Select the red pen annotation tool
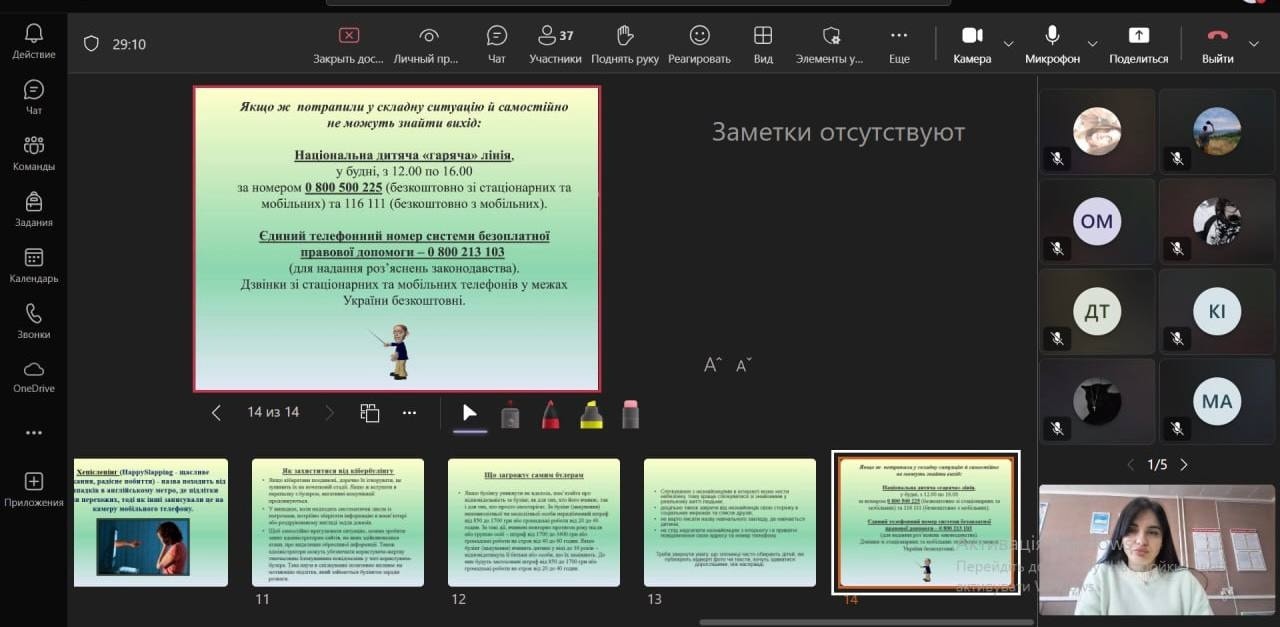Screen dimensions: 1280x627 550,414
